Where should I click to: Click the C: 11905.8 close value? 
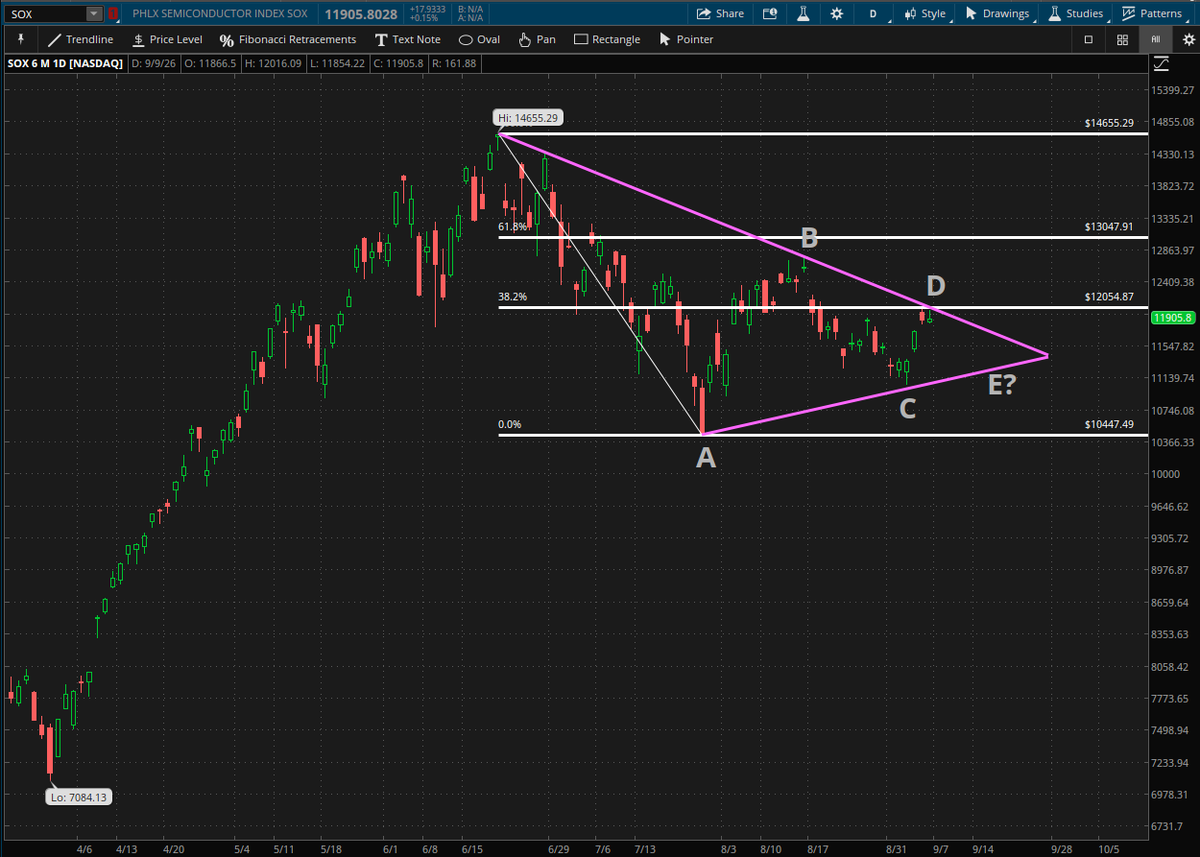click(x=397, y=64)
